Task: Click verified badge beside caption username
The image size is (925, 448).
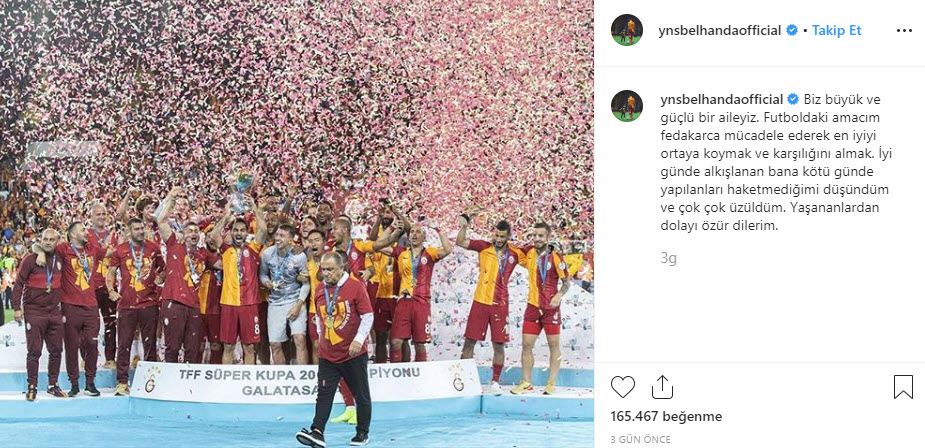Action: (793, 99)
